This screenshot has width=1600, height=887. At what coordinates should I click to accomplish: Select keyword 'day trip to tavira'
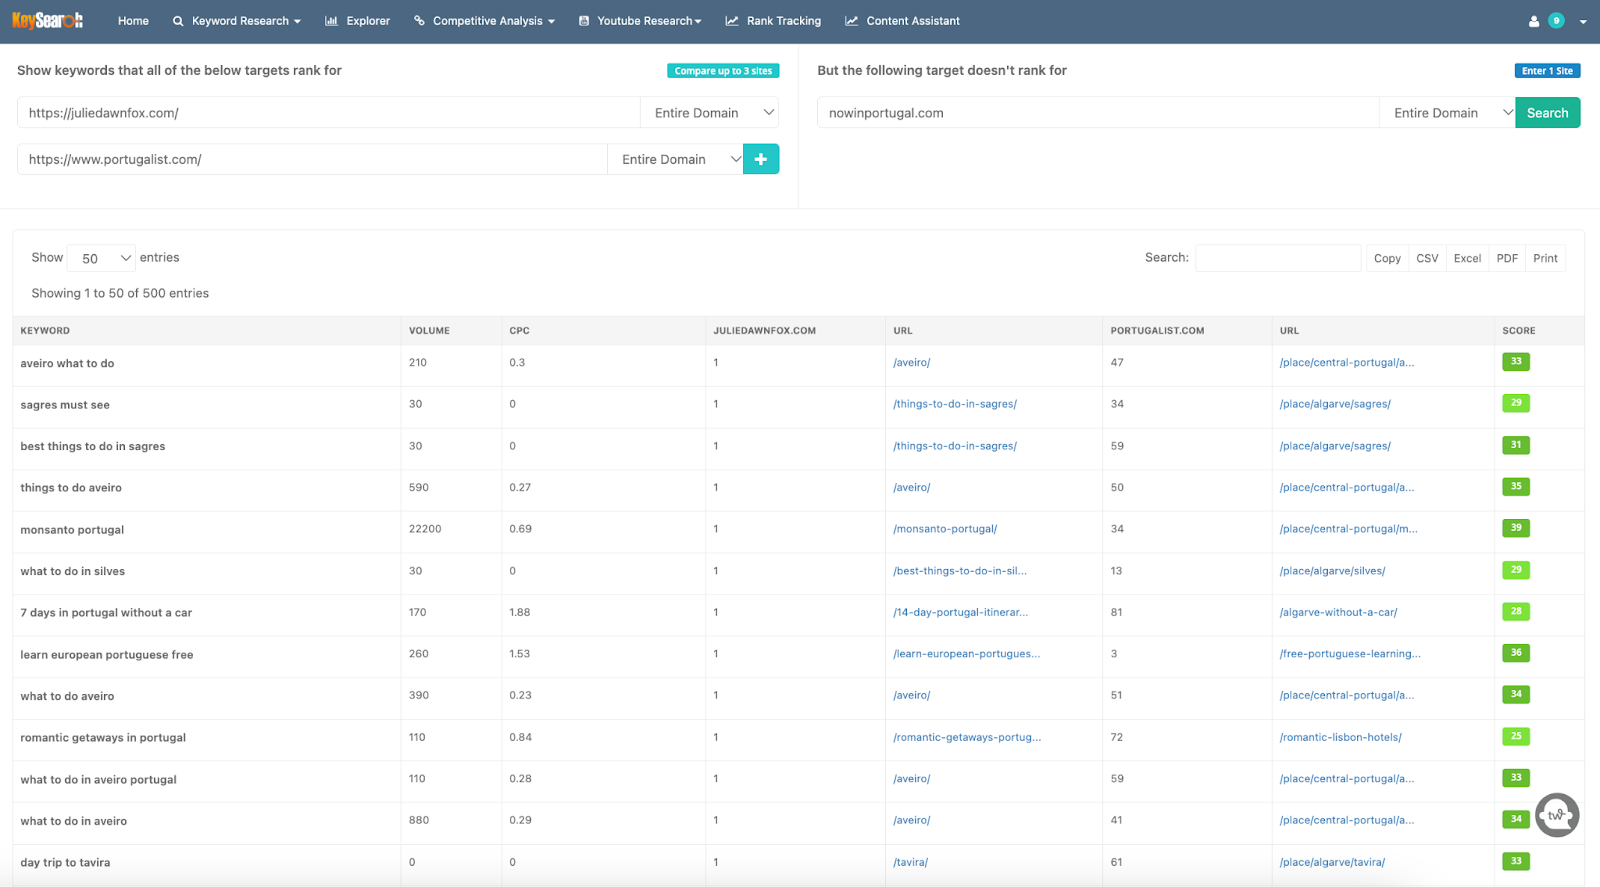tap(65, 863)
